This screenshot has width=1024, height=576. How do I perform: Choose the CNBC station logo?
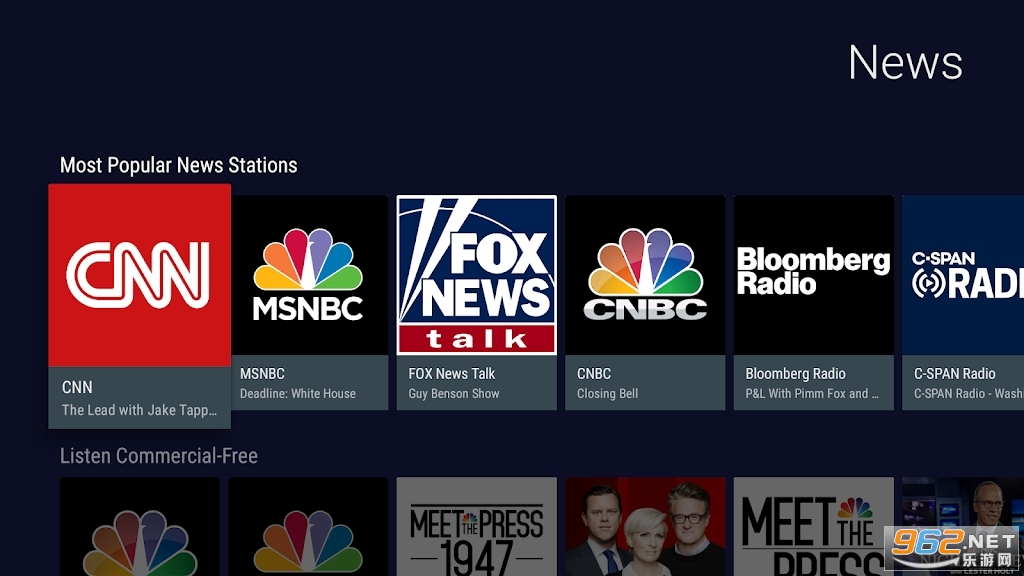click(x=645, y=275)
